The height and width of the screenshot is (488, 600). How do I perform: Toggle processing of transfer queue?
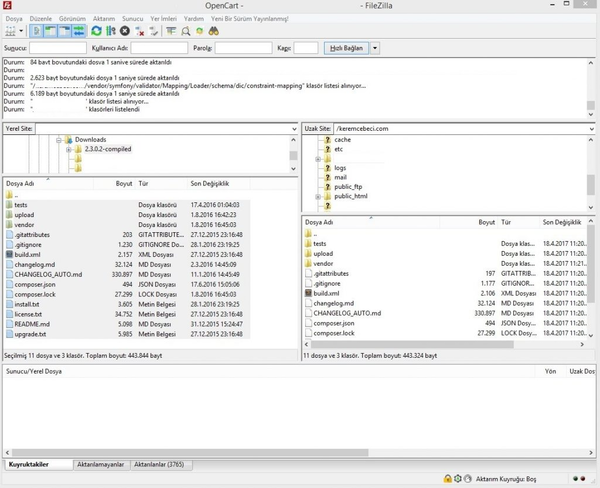[x=111, y=31]
